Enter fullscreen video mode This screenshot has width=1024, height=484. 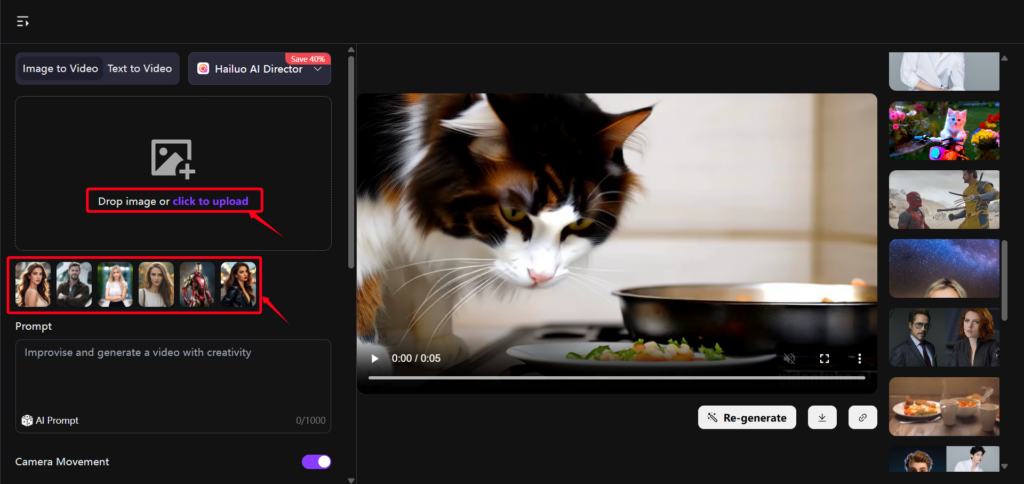click(x=824, y=359)
